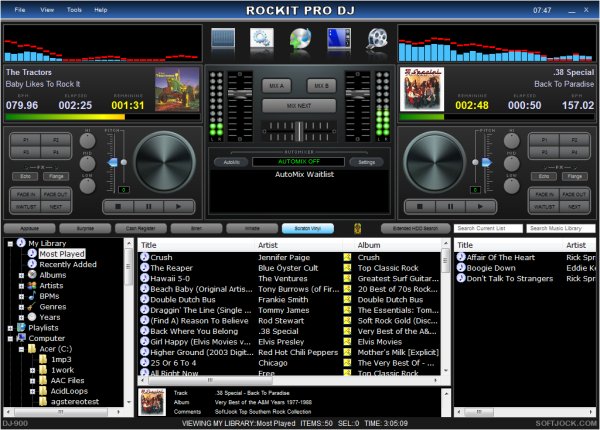Expand the AAC Files folder node
The image size is (600, 430).
tap(33, 381)
